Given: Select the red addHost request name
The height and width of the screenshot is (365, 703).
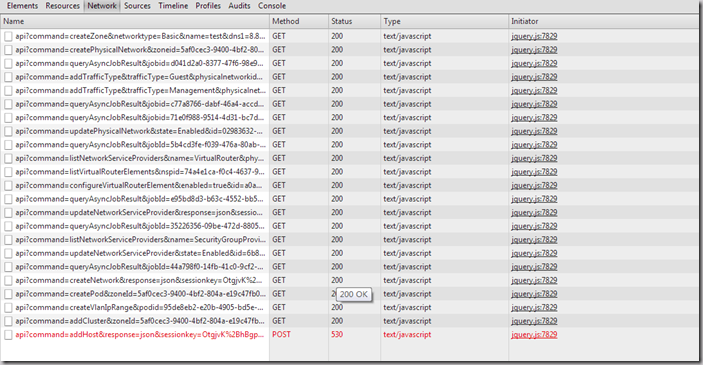Looking at the screenshot, I should click(140, 335).
